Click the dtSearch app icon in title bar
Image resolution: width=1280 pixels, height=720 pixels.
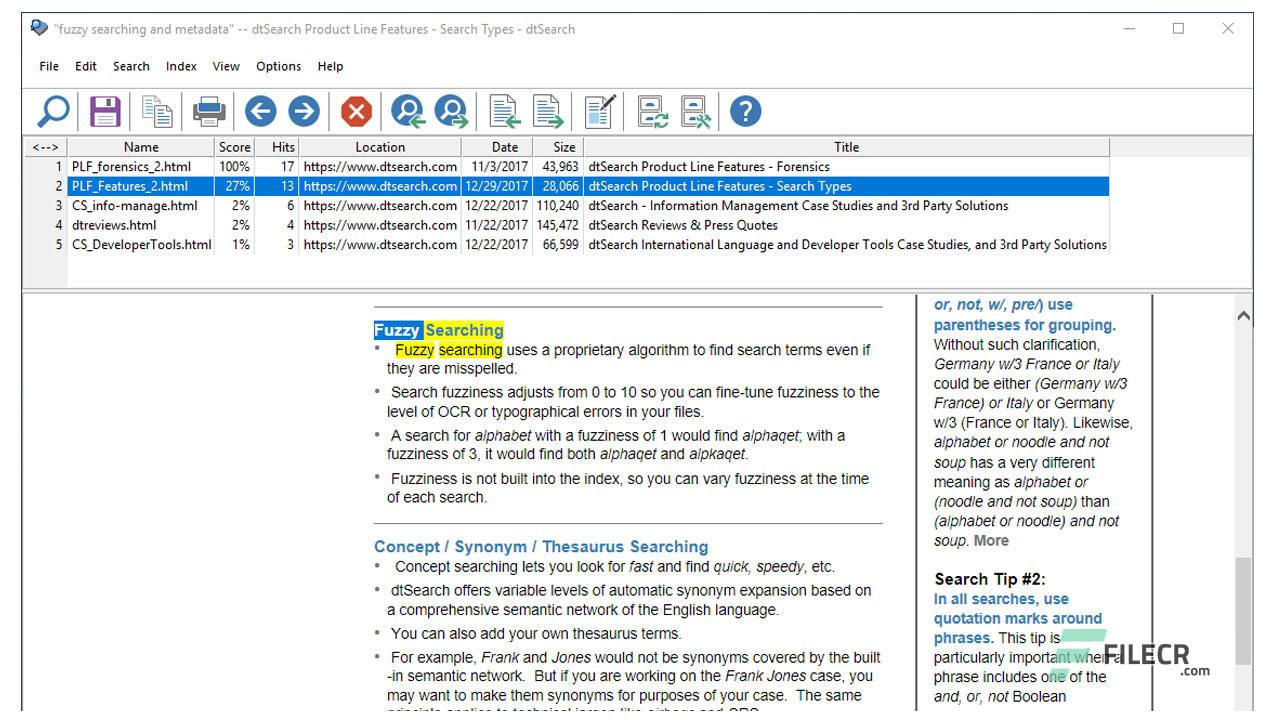point(39,28)
